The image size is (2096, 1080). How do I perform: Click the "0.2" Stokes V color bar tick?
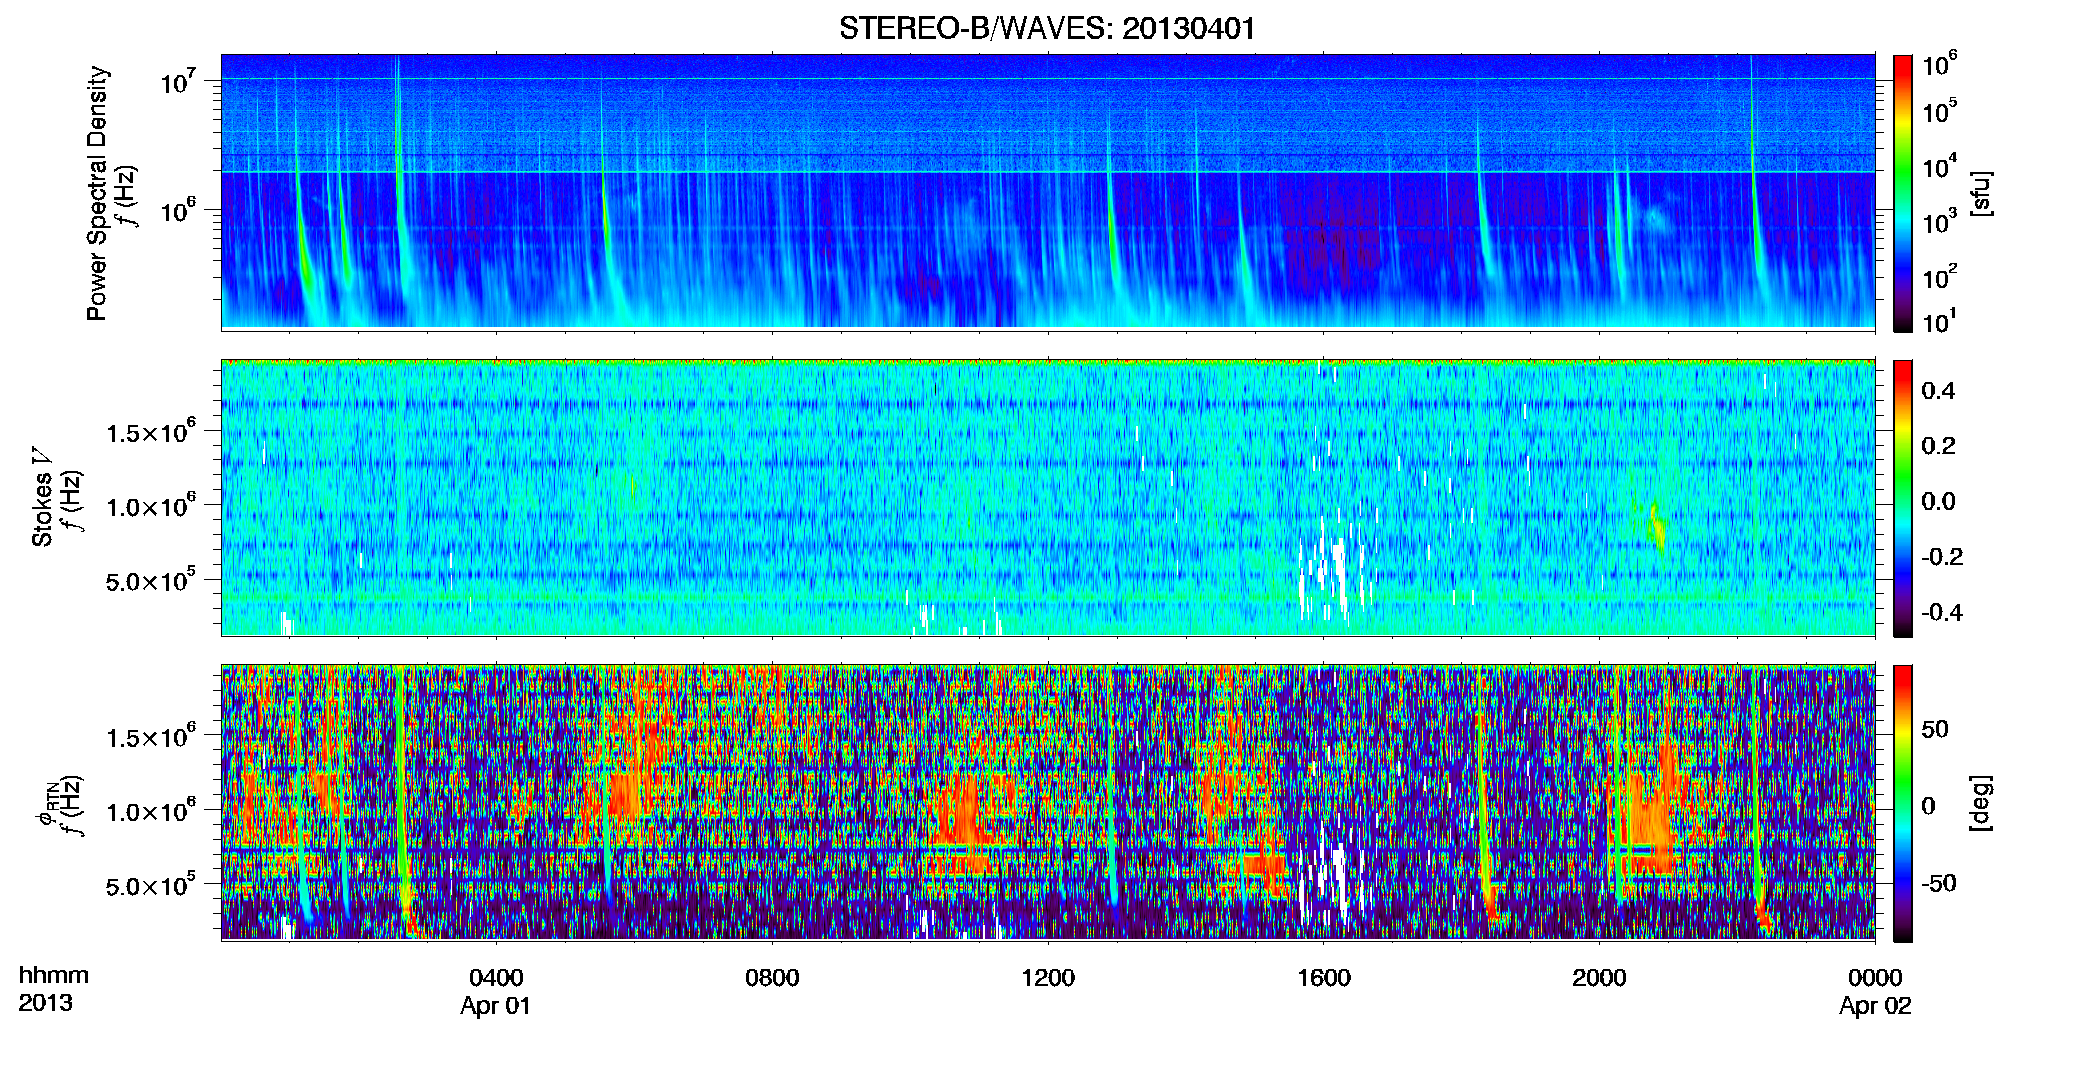coord(1938,446)
